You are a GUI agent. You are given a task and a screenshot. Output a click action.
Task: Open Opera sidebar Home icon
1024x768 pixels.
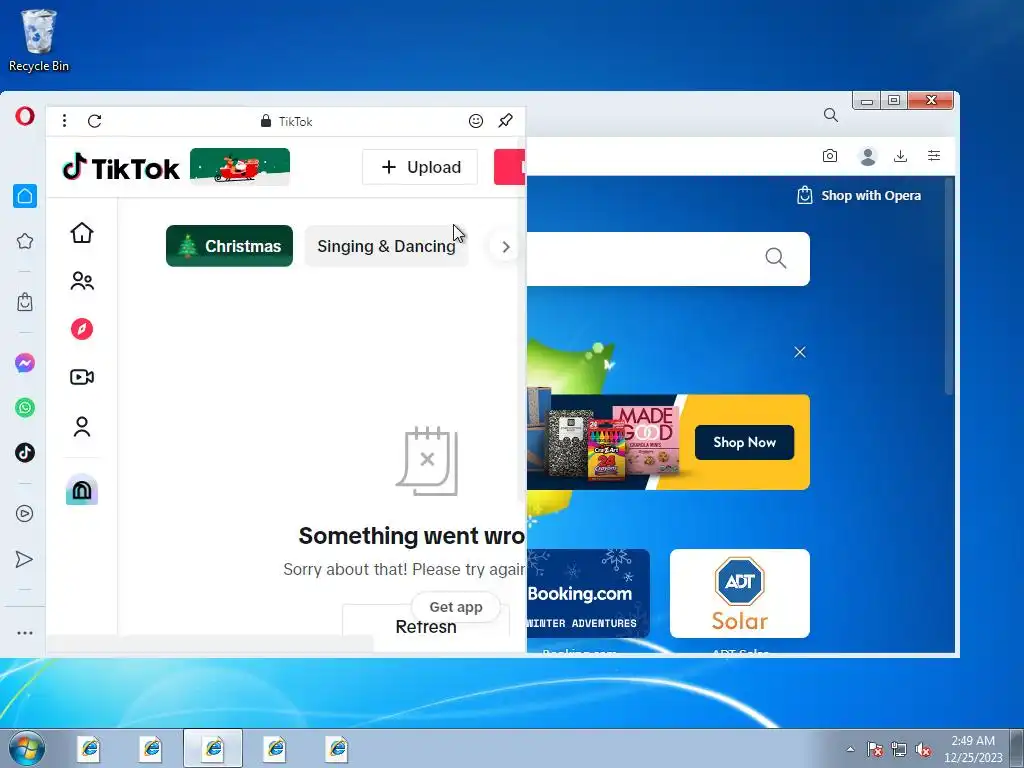coord(25,196)
